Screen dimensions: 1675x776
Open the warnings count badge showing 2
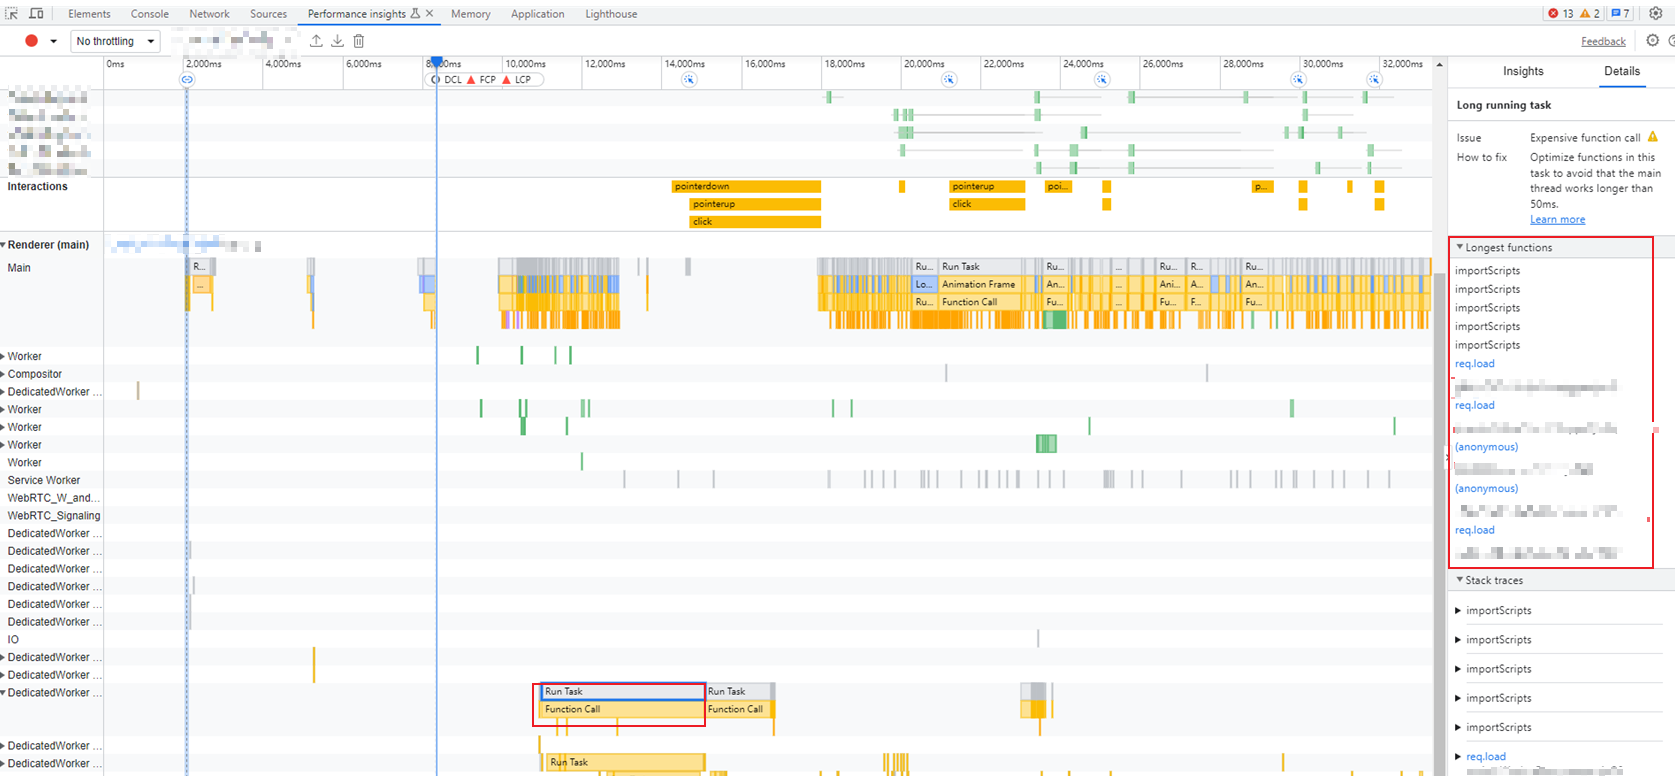tap(1590, 14)
